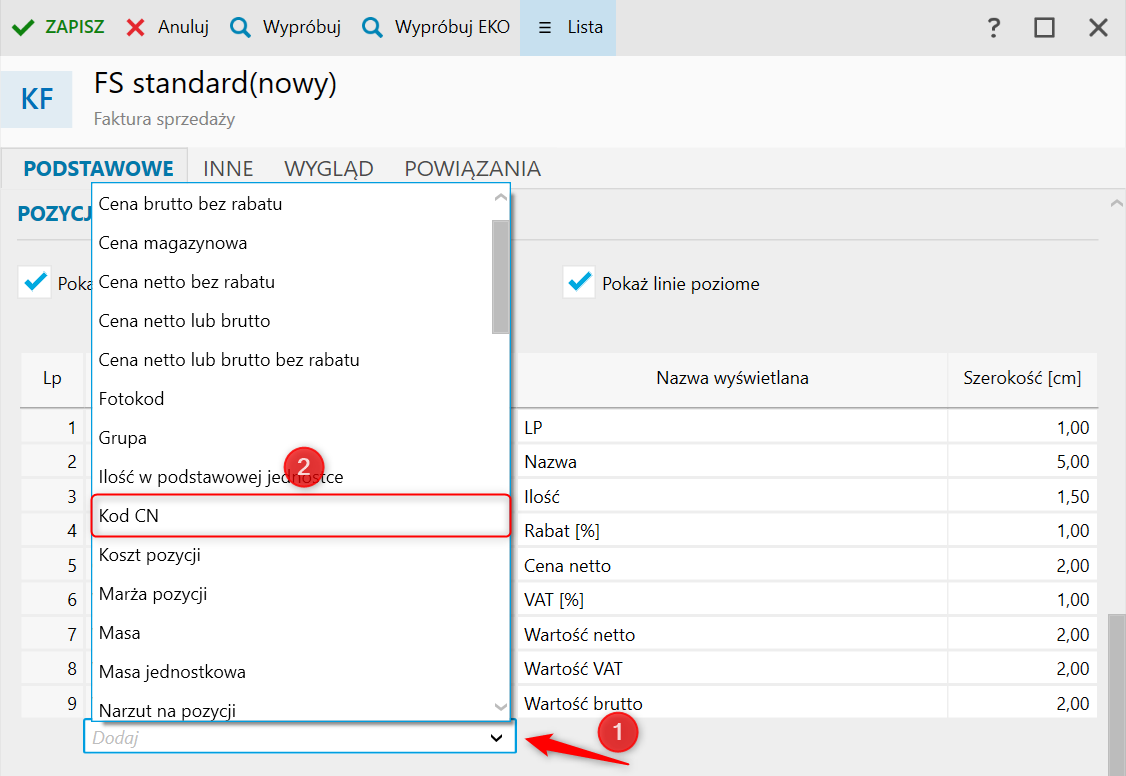
Task: Click the dropdown list down scroll arrow
Action: [x=501, y=707]
